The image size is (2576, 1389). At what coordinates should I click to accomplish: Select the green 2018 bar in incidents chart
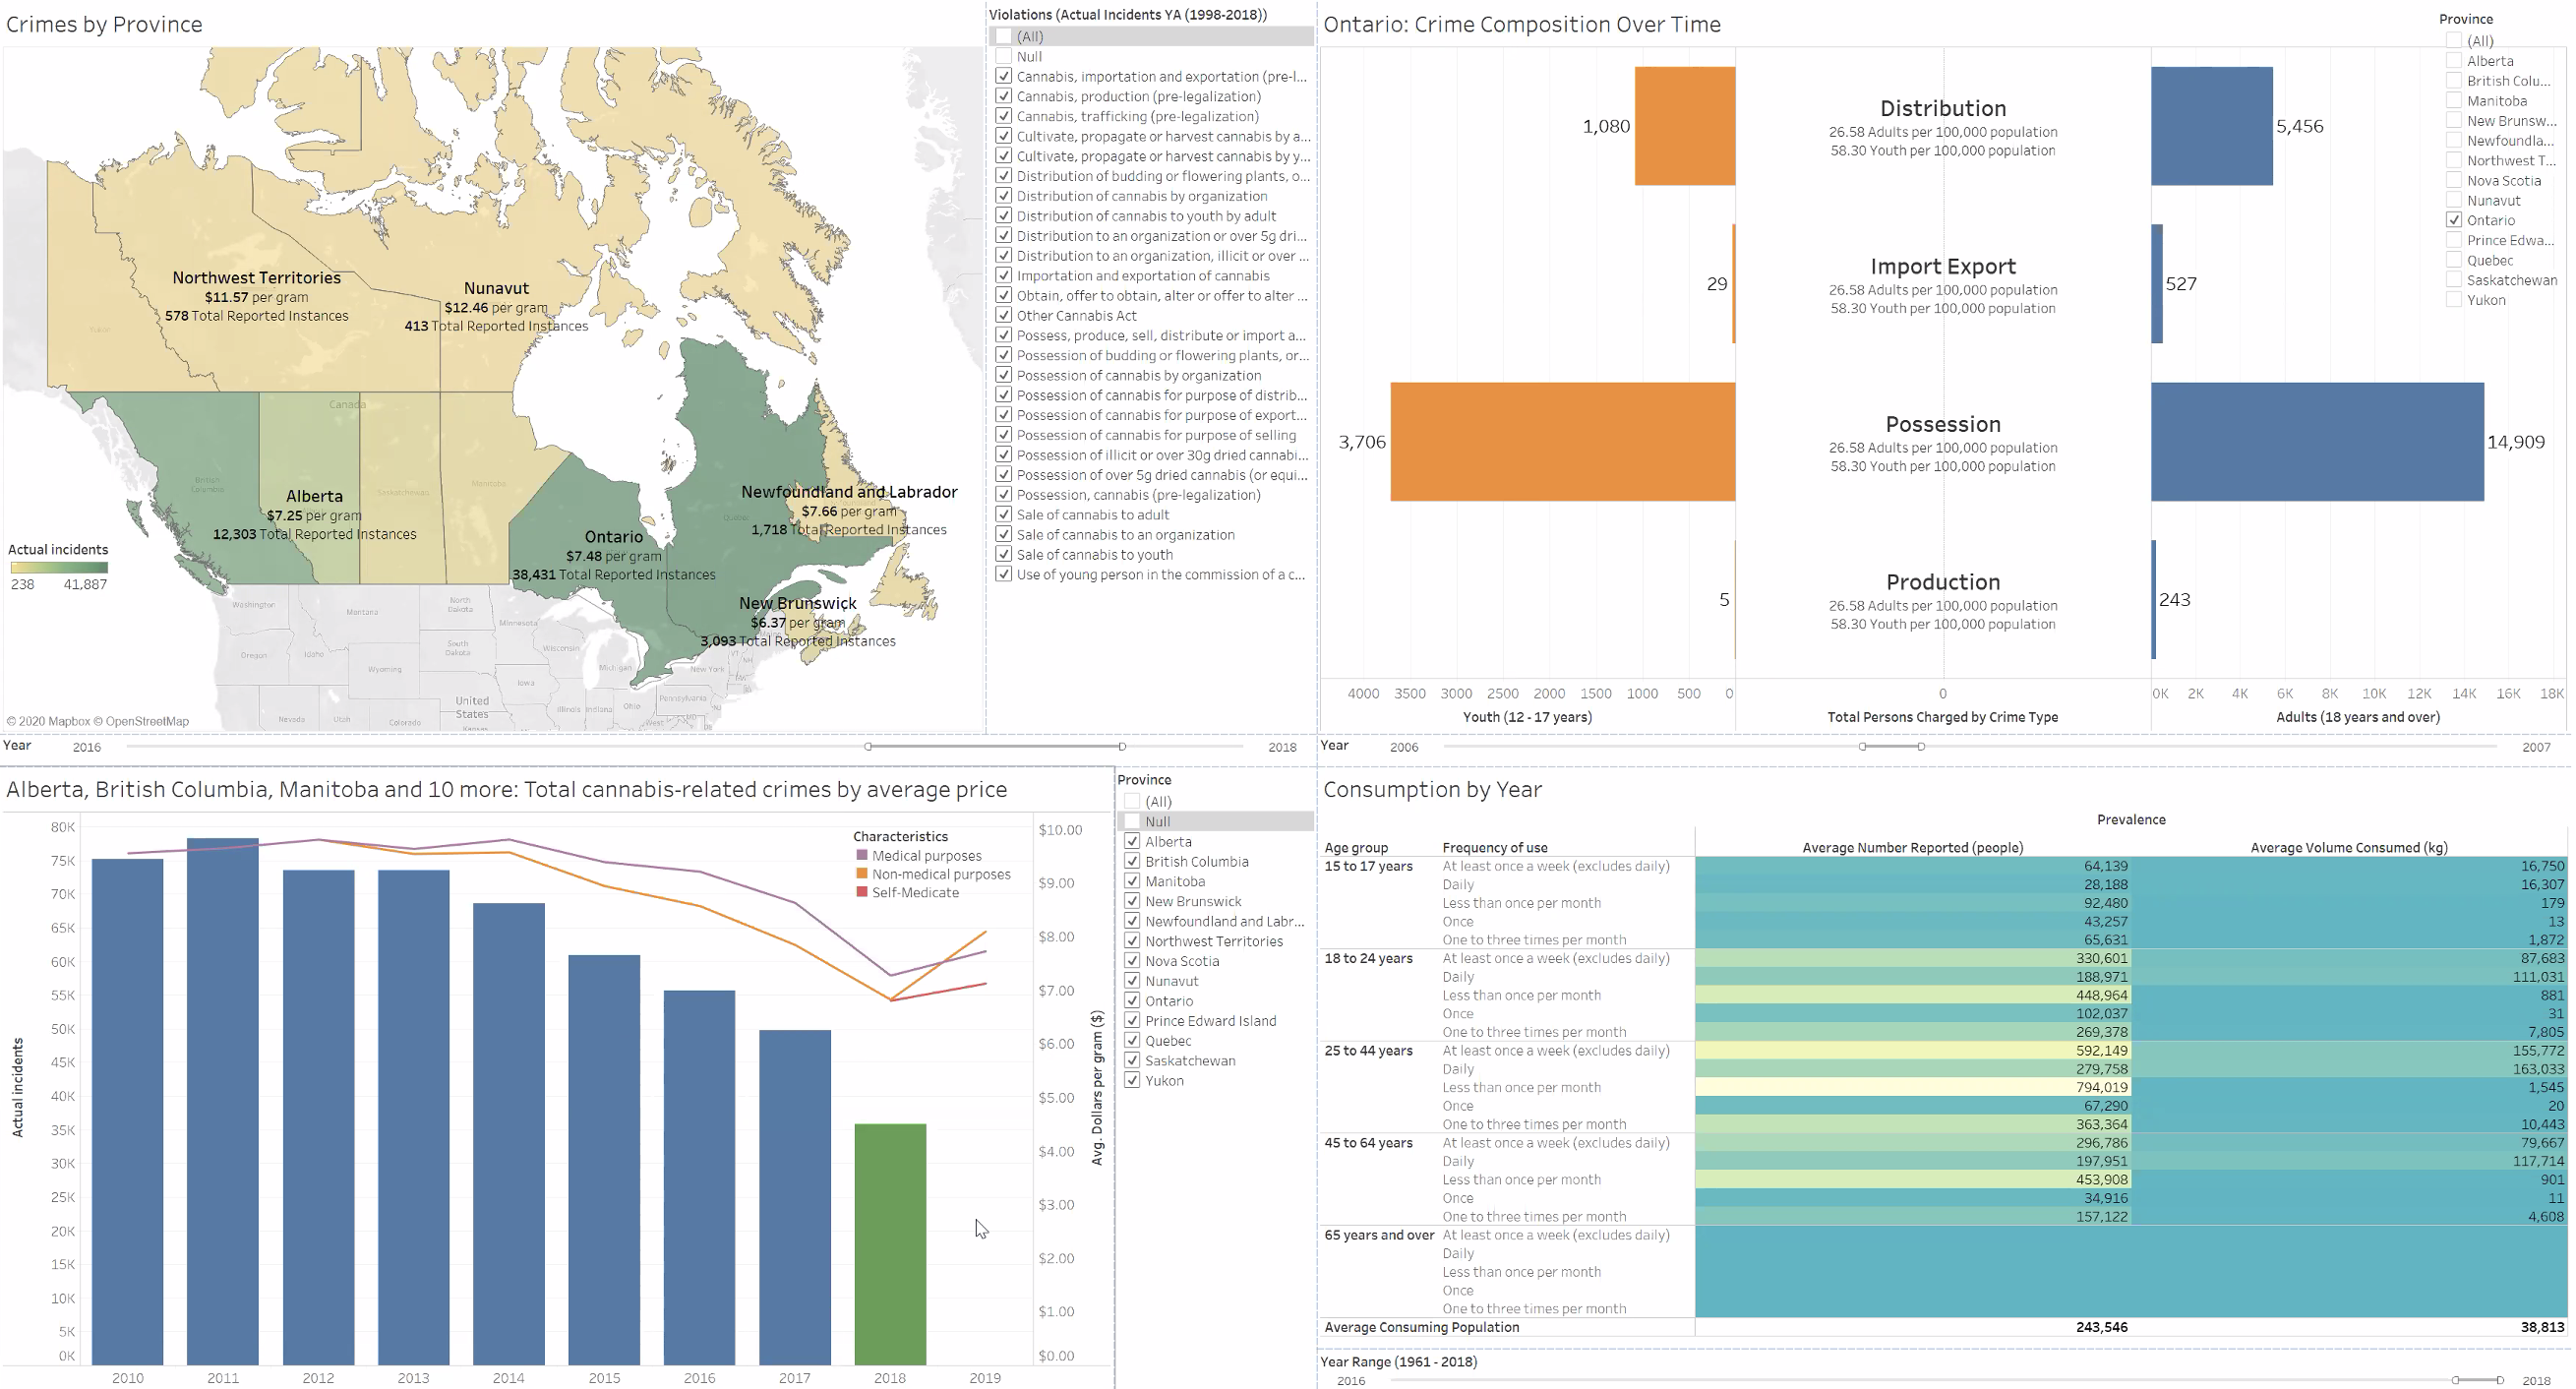coord(890,1244)
